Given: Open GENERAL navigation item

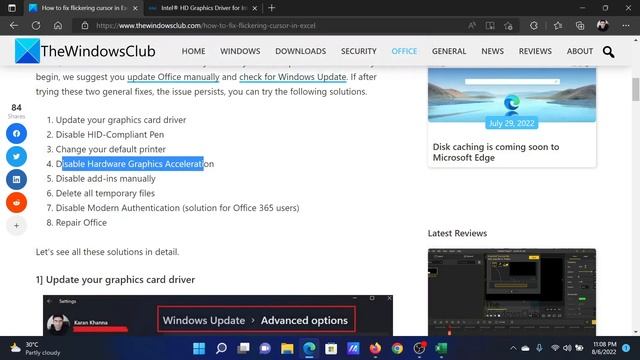Looking at the screenshot, I should coord(449,51).
